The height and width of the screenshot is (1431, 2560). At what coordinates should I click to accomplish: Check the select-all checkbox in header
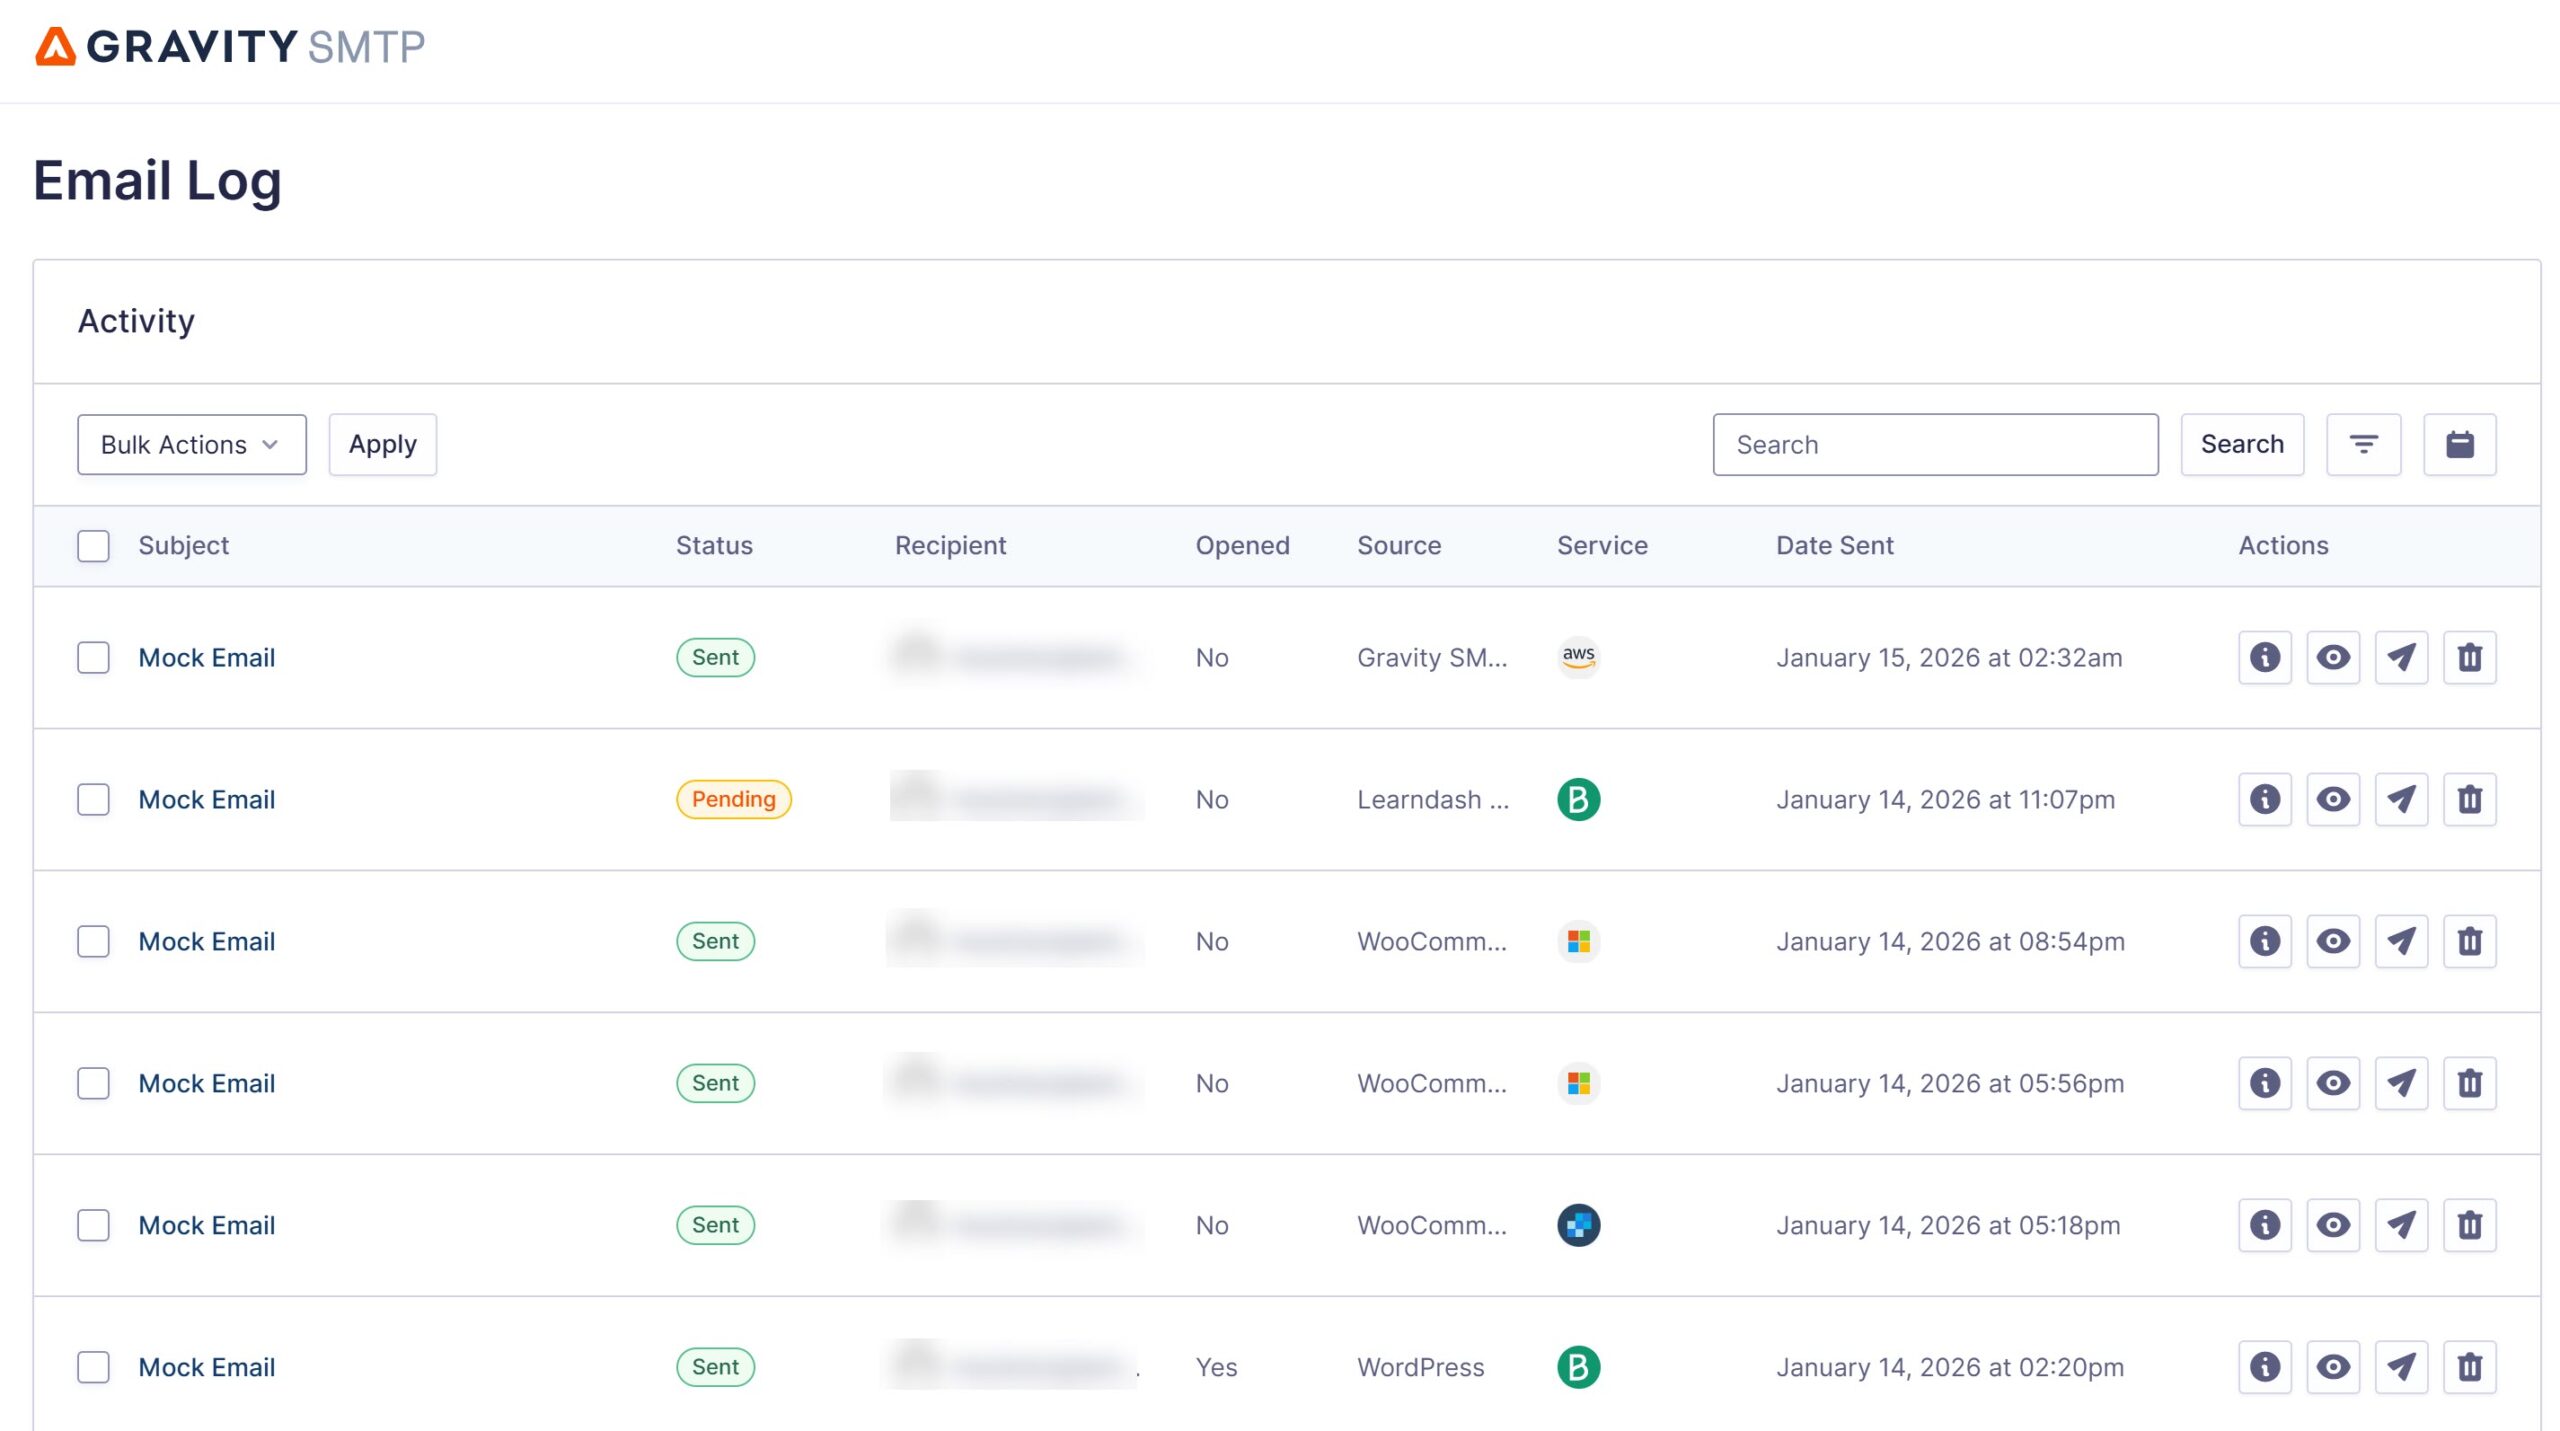click(93, 545)
